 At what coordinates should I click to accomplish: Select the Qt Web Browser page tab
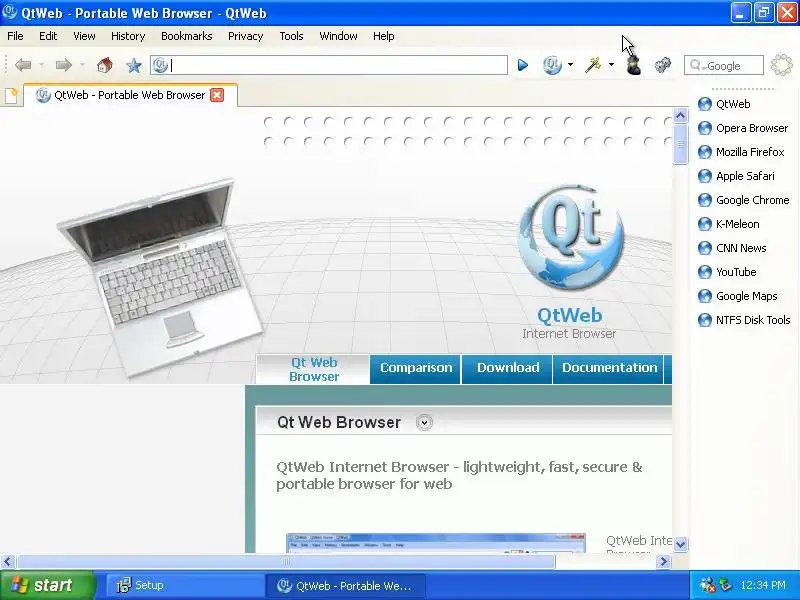click(x=314, y=369)
